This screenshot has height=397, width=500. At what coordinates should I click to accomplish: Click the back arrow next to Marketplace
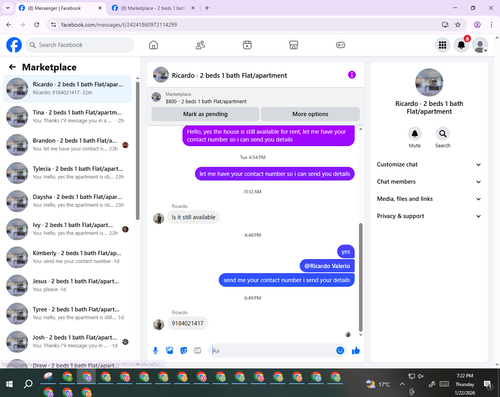(x=12, y=67)
